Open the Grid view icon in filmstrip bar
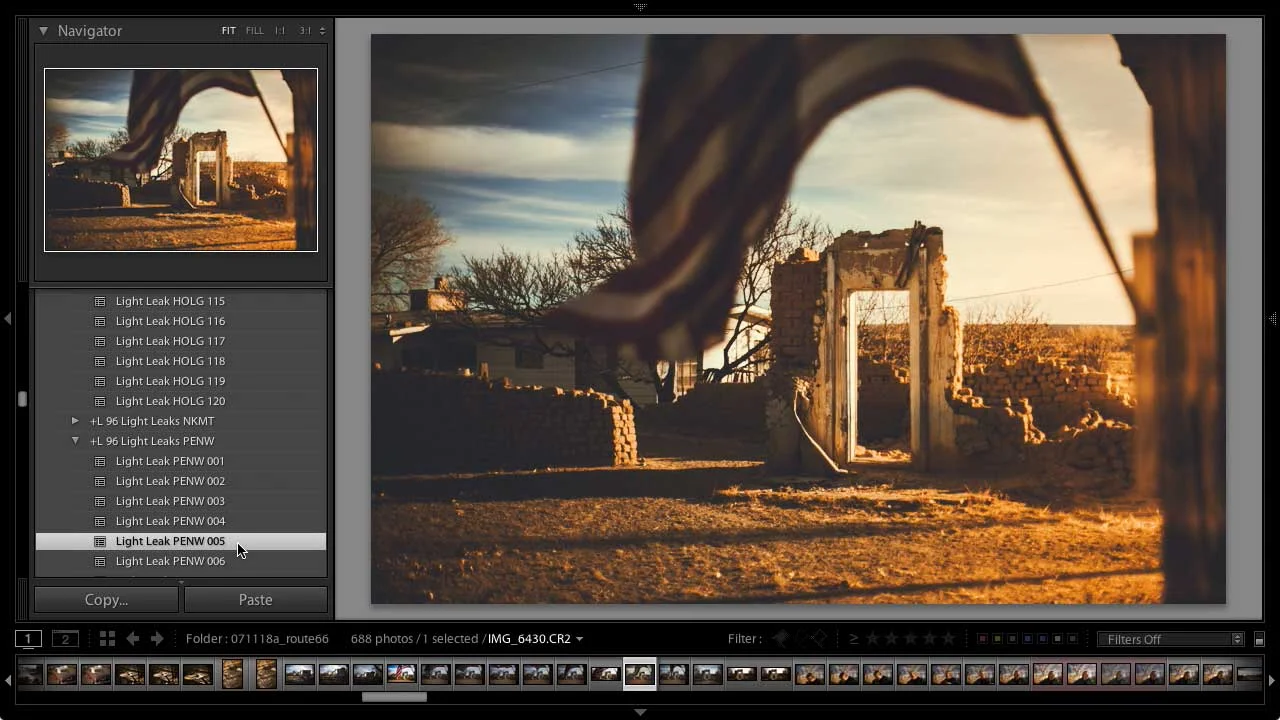The height and width of the screenshot is (720, 1280). coord(107,639)
